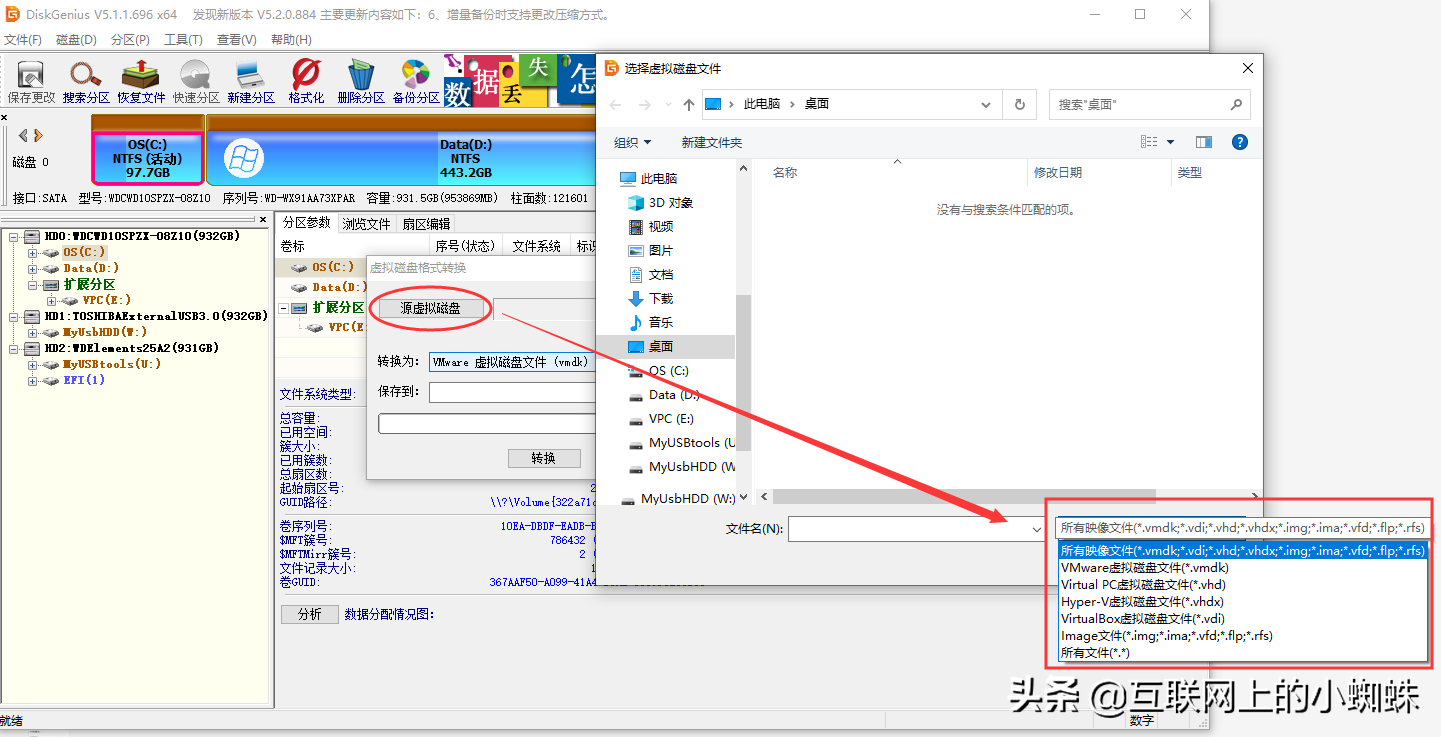Open the 工具(T) menu
The image size is (1441, 737).
tap(183, 40)
